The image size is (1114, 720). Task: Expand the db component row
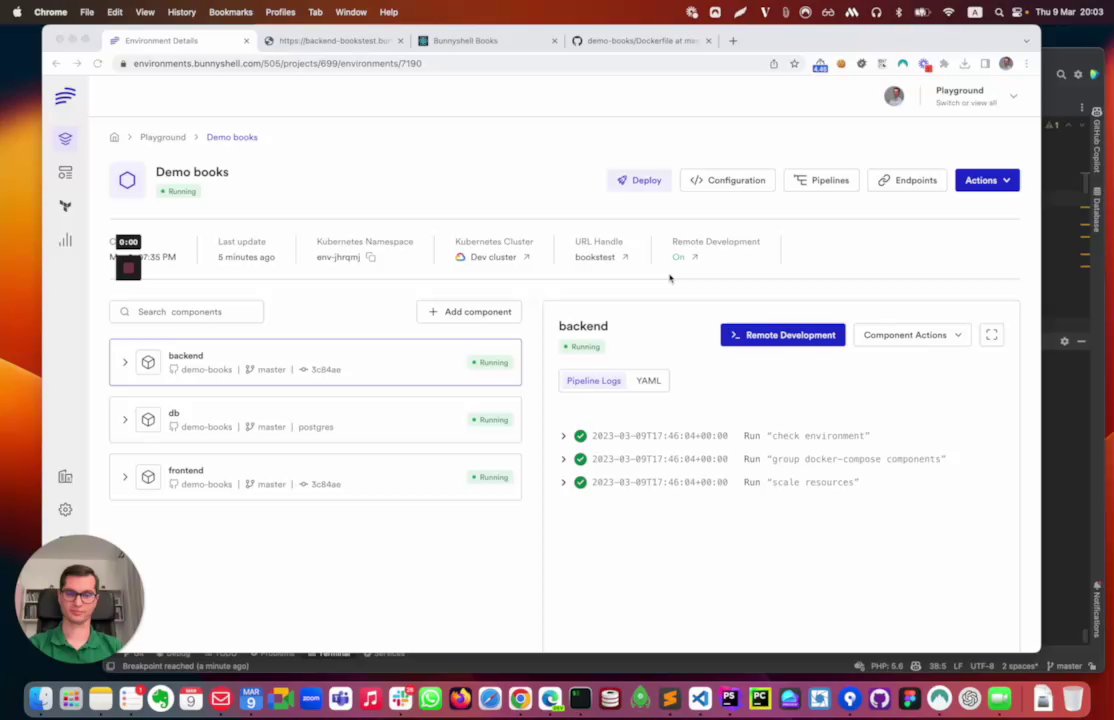pos(125,420)
